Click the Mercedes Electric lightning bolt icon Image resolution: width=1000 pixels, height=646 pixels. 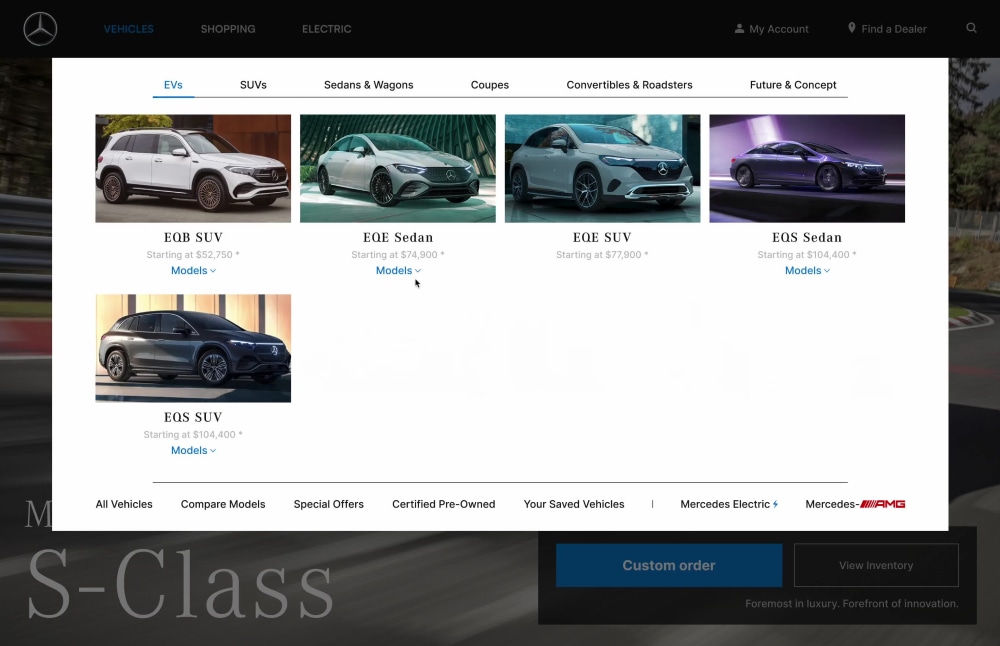[776, 504]
